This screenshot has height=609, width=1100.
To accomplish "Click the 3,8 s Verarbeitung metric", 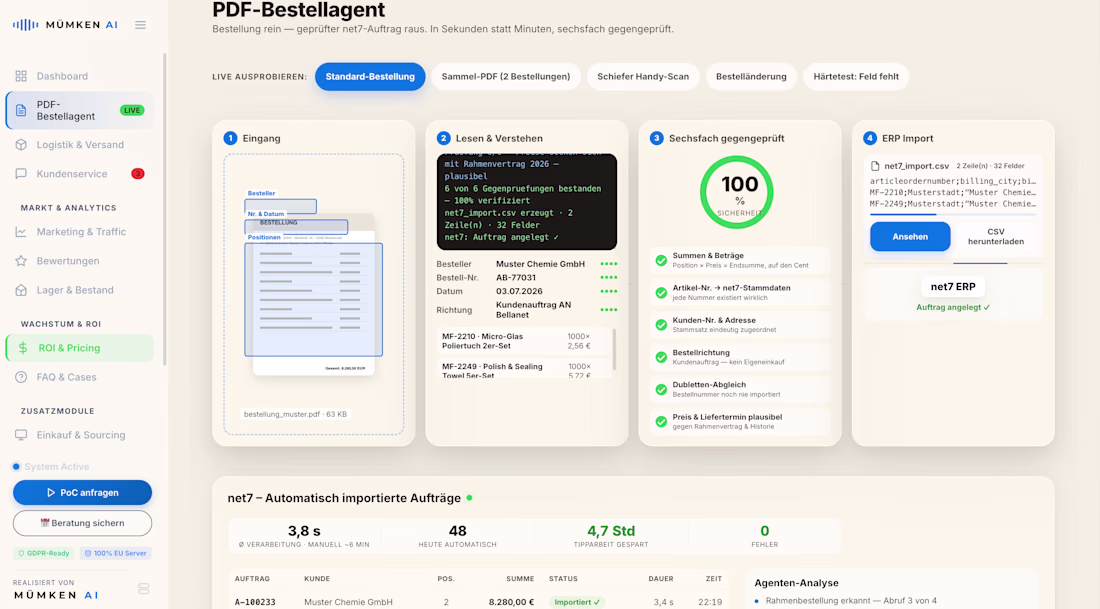I will 304,535.
